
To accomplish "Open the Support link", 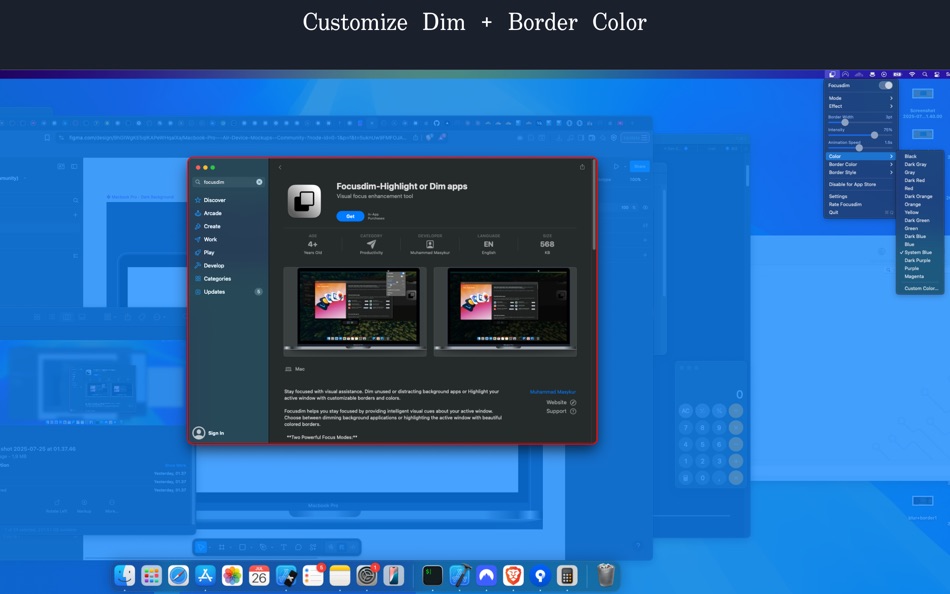I will (561, 411).
